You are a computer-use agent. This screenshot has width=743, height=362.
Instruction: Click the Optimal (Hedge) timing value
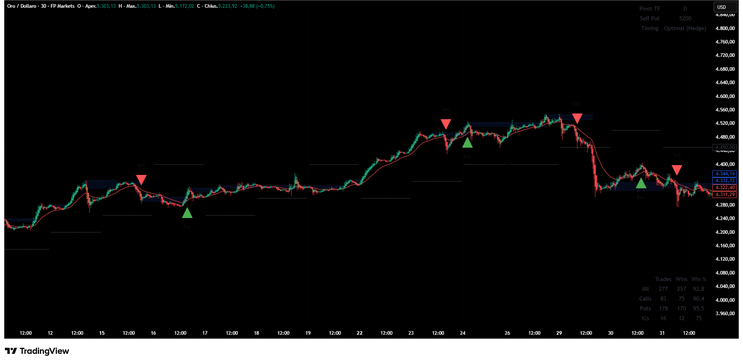[685, 28]
